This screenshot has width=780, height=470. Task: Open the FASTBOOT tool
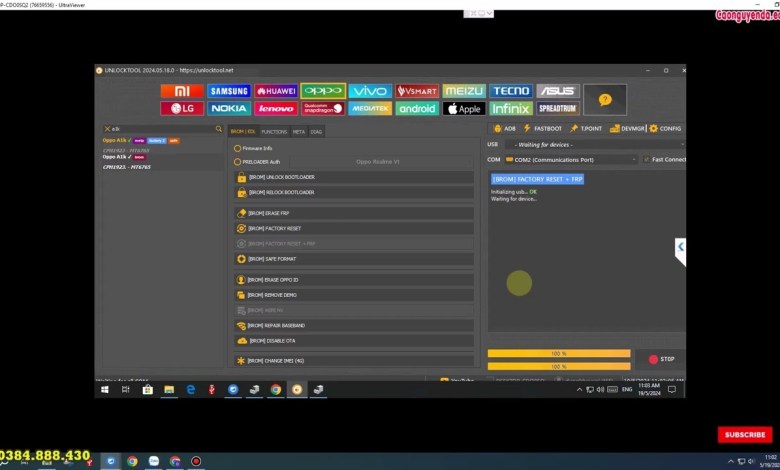pos(543,128)
